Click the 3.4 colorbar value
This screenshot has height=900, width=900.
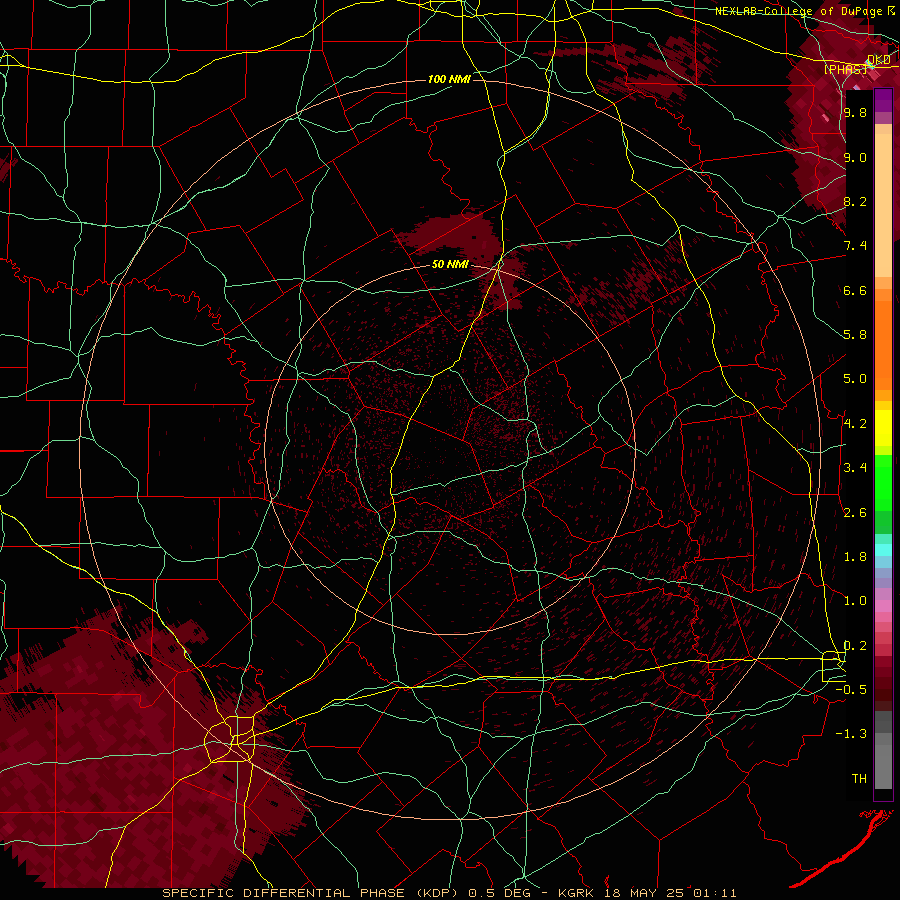855,468
